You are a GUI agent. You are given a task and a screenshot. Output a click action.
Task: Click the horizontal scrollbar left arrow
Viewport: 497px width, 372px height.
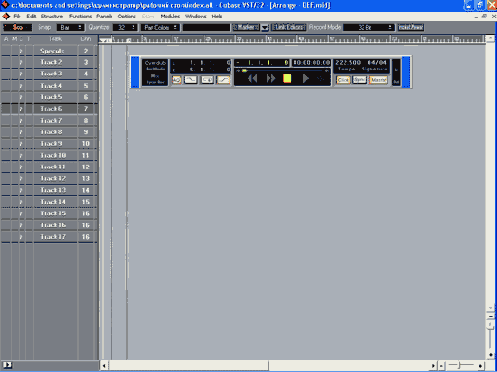[104, 366]
